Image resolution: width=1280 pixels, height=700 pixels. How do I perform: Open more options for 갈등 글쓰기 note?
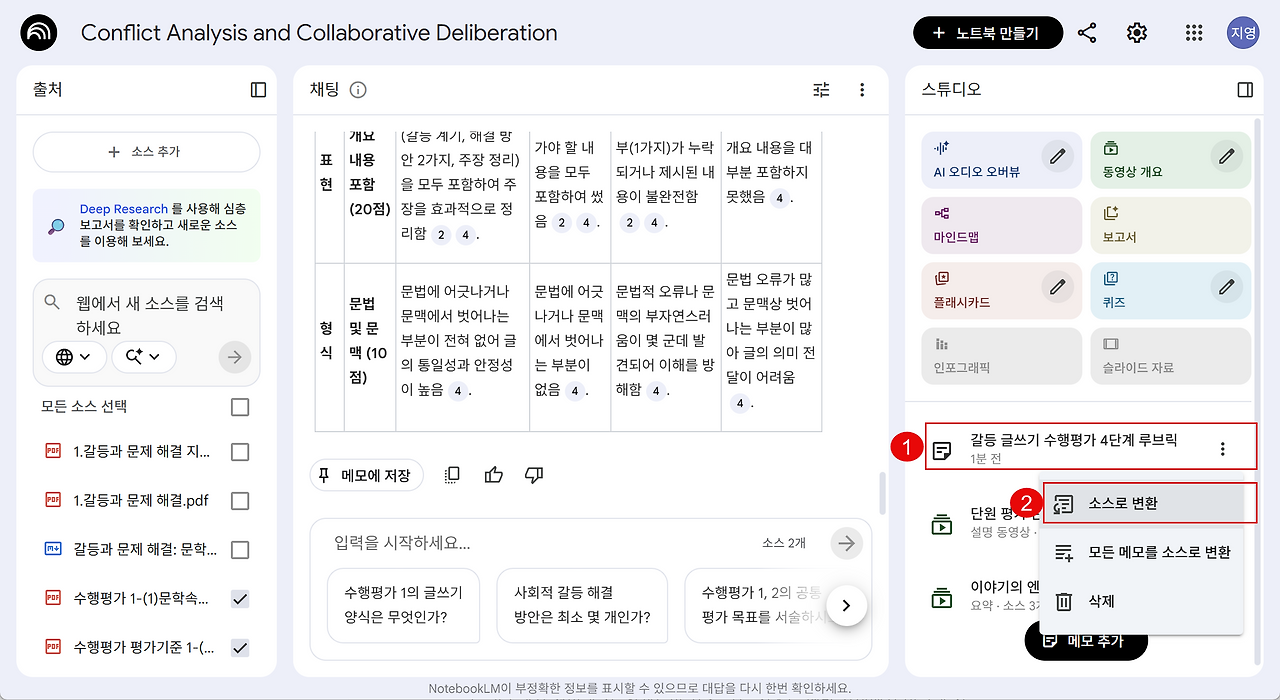[1222, 449]
